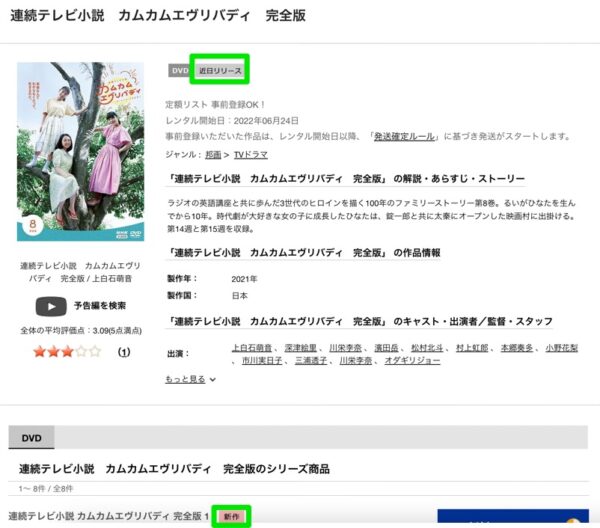Open the 邦画 genre link
Screen dimensions: 600x528
pyautogui.click(x=213, y=155)
